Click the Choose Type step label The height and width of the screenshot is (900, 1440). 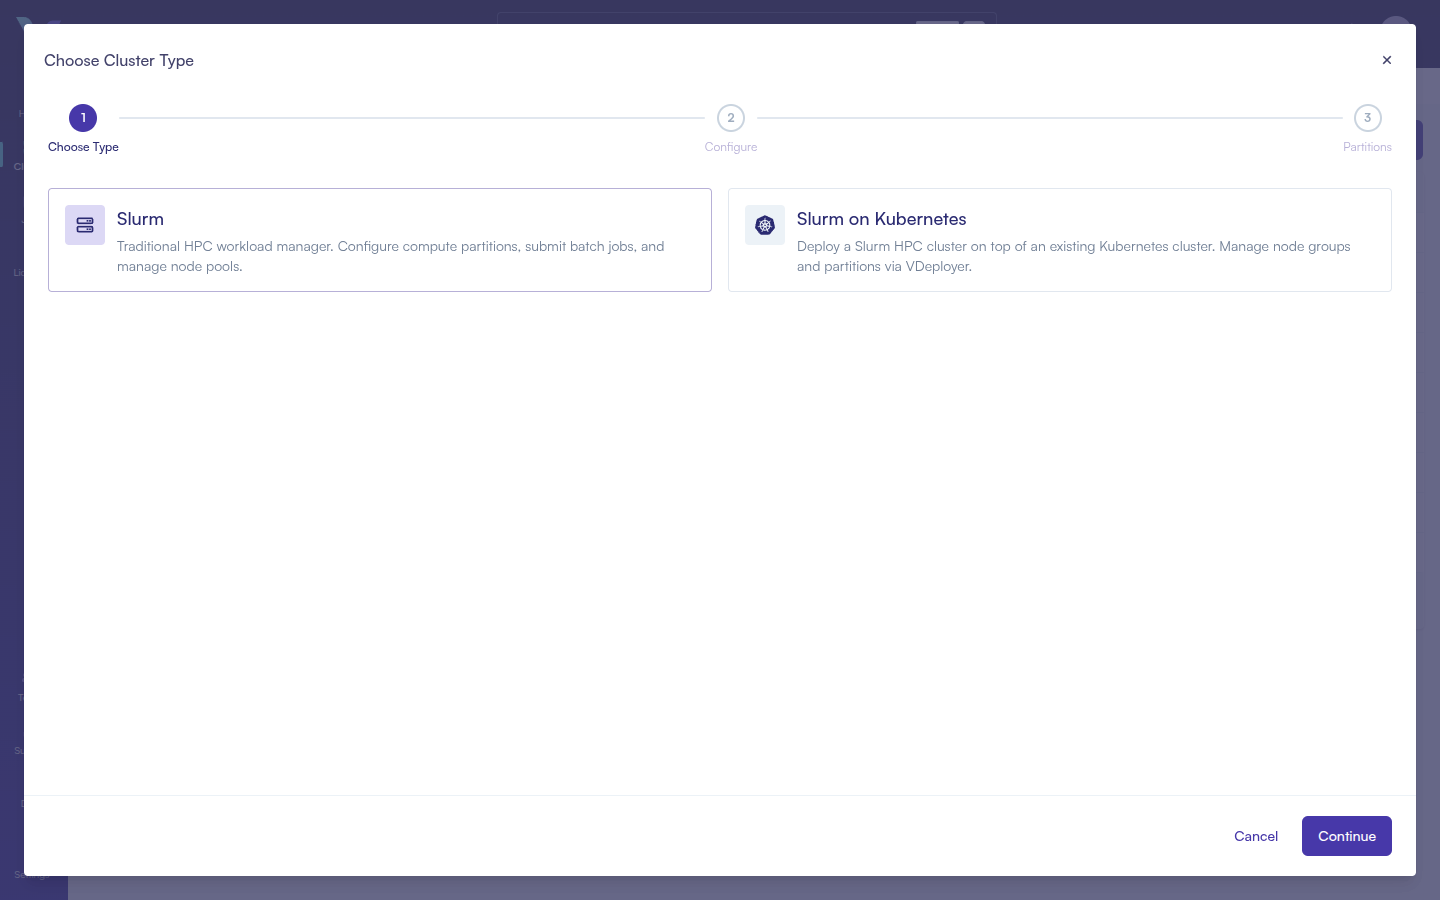coord(83,147)
